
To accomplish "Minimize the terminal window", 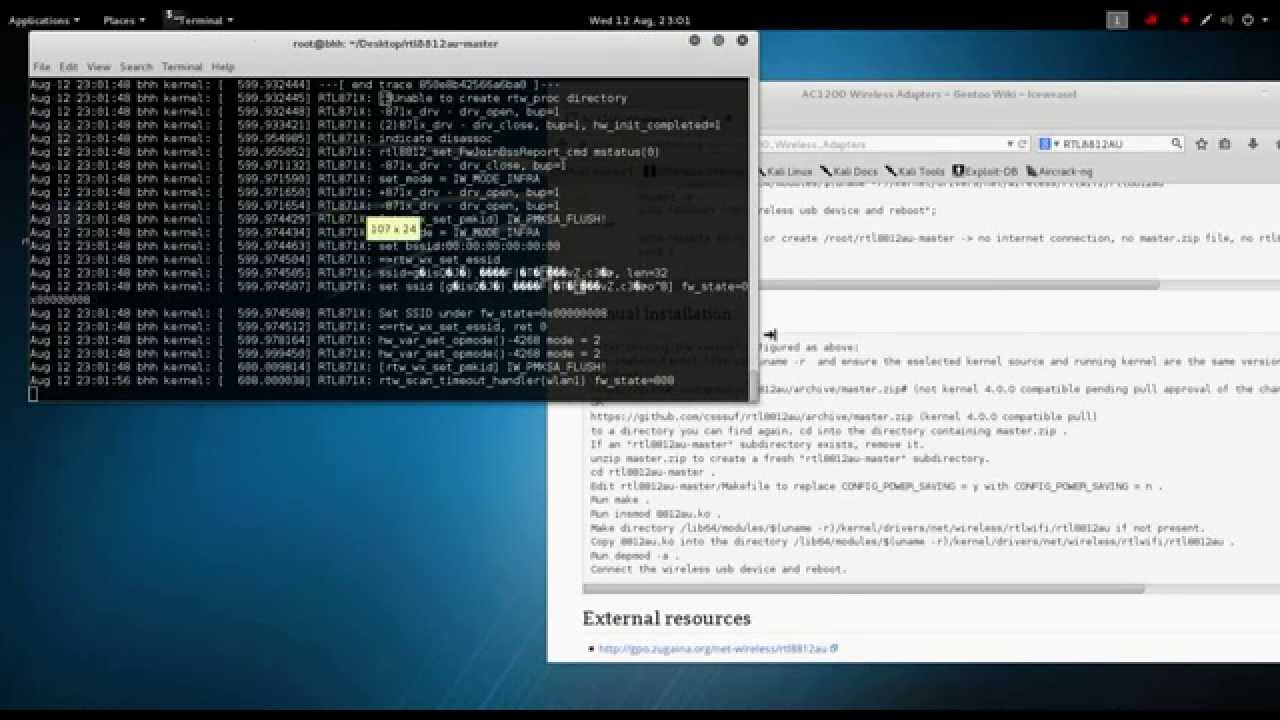I will click(694, 41).
